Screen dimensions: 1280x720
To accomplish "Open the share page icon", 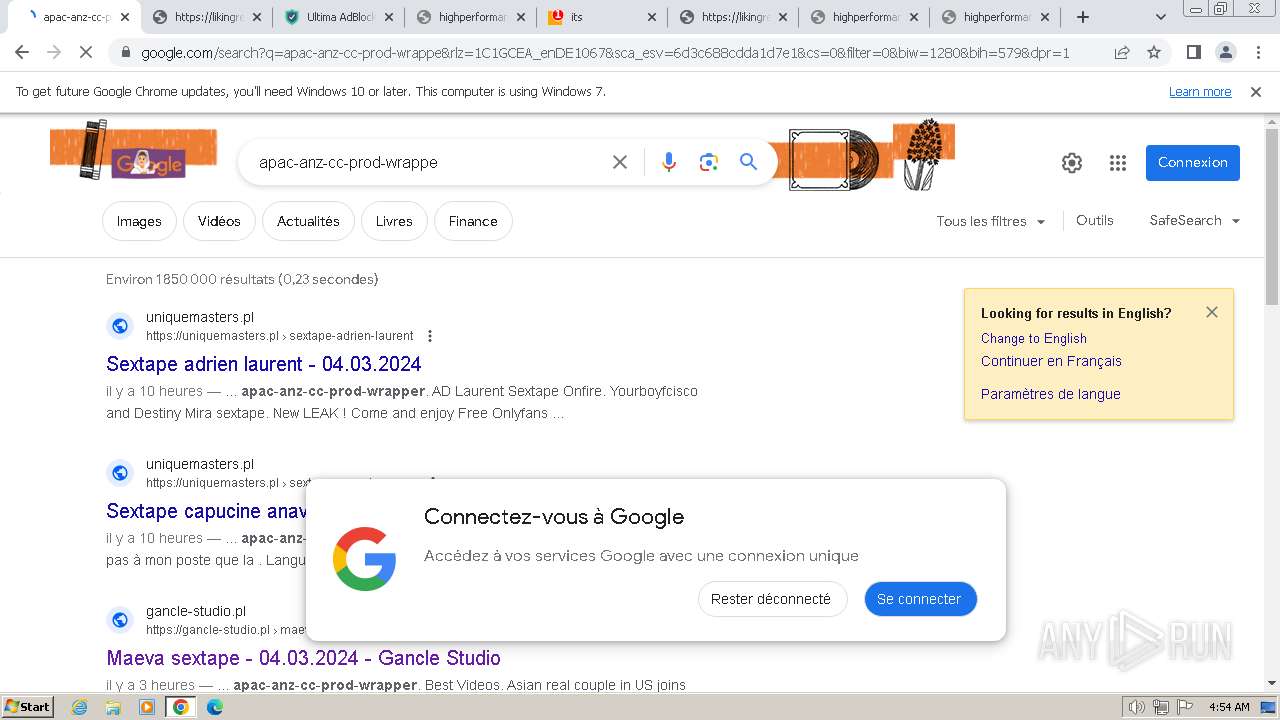I will pyautogui.click(x=1122, y=53).
